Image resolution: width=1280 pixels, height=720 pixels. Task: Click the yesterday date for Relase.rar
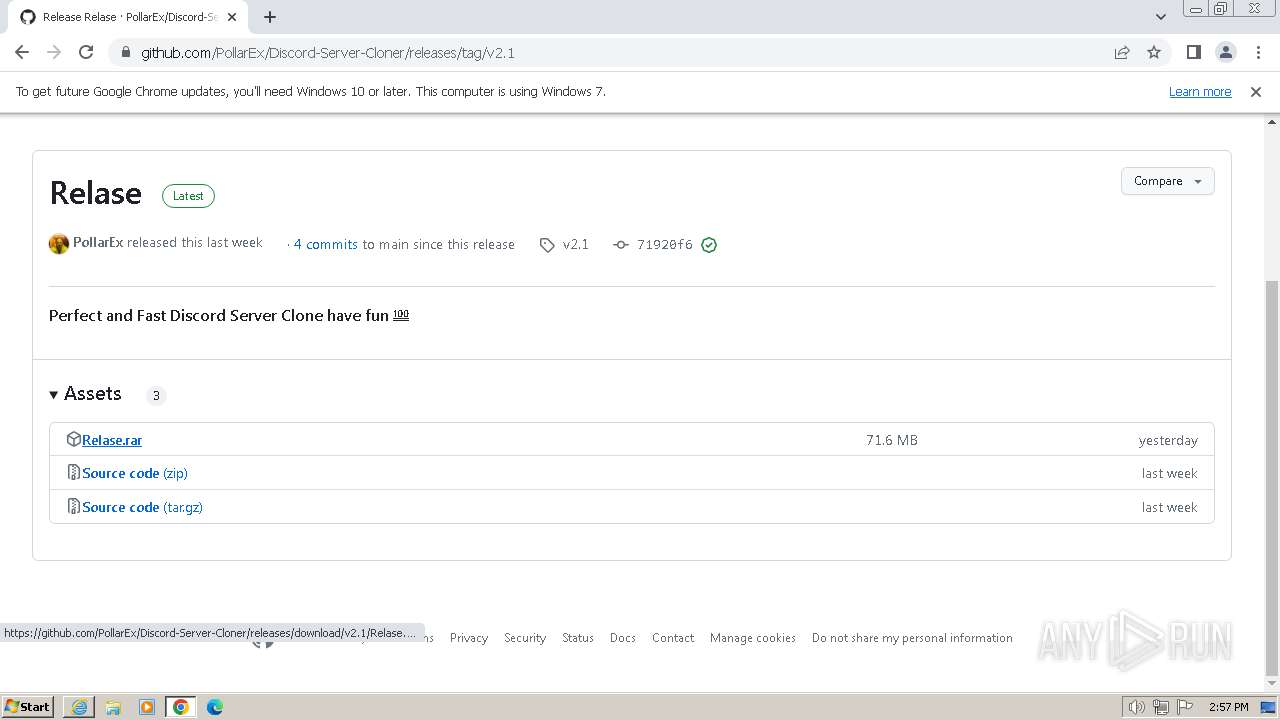point(1168,440)
